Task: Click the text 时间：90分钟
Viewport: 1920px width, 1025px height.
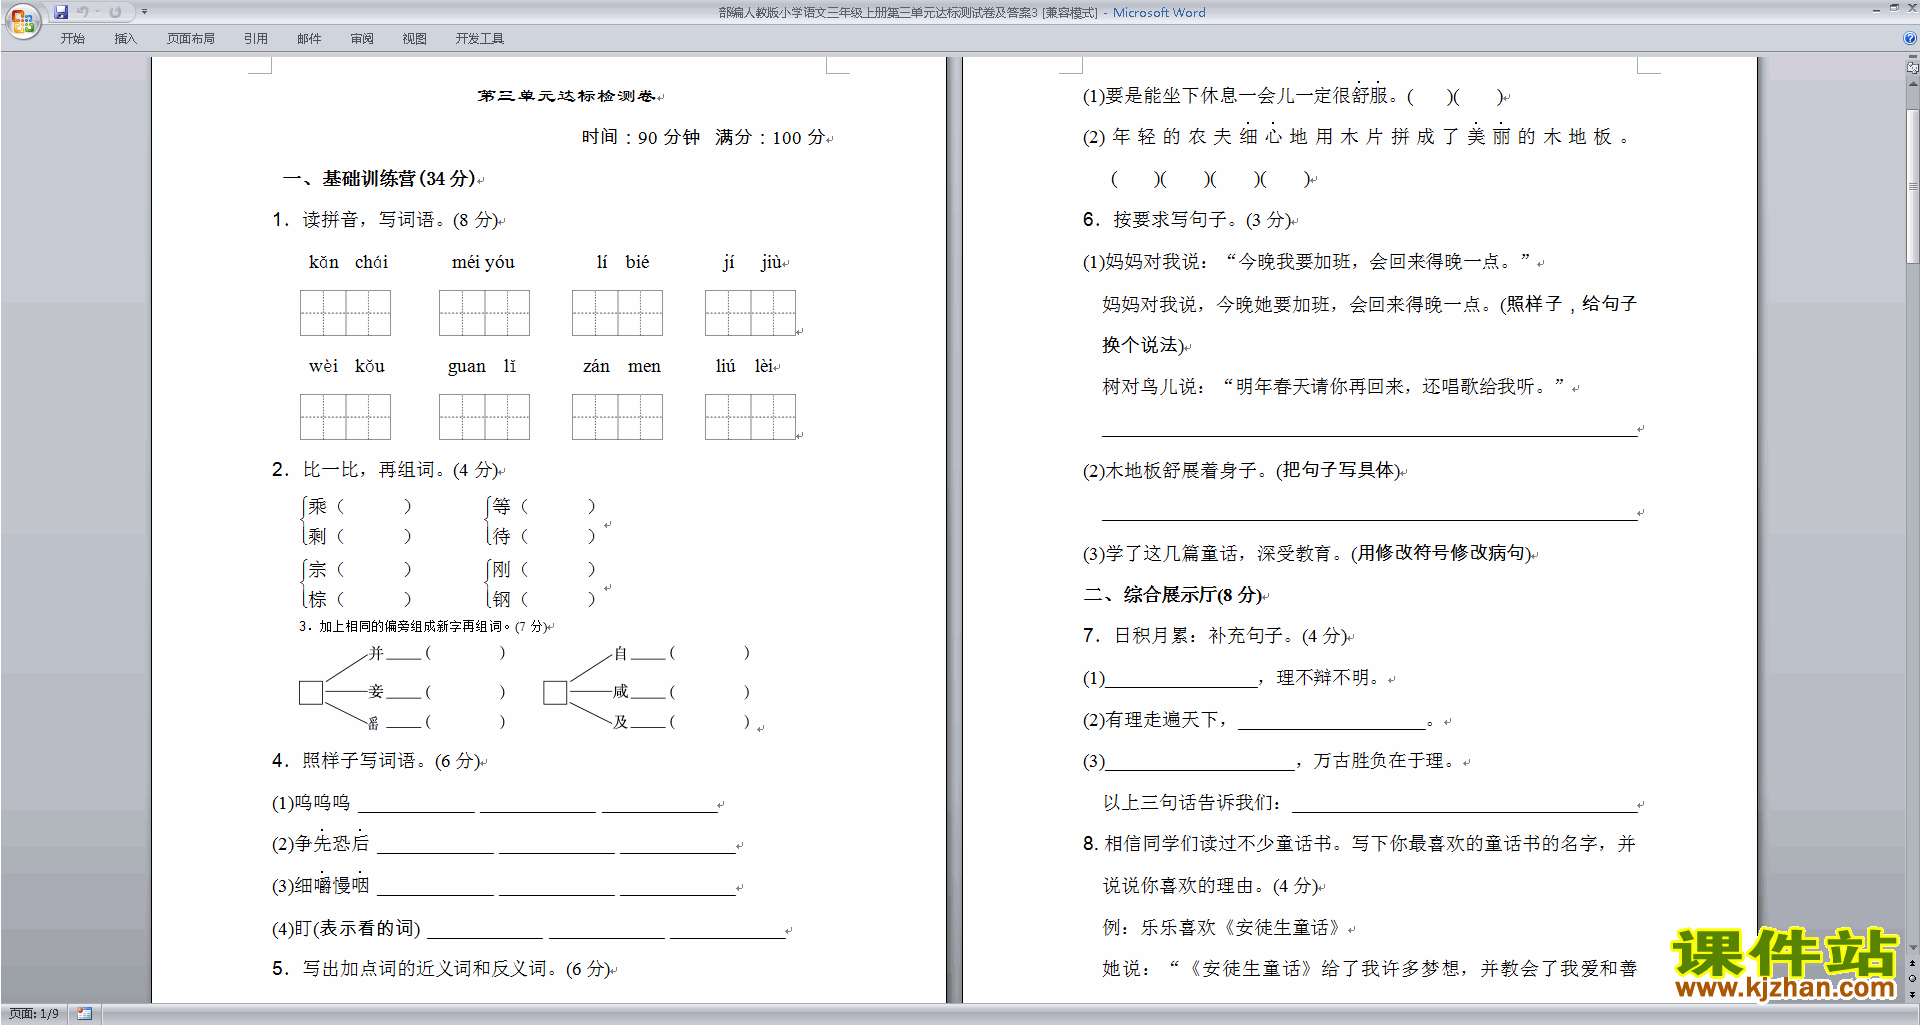Action: point(640,137)
